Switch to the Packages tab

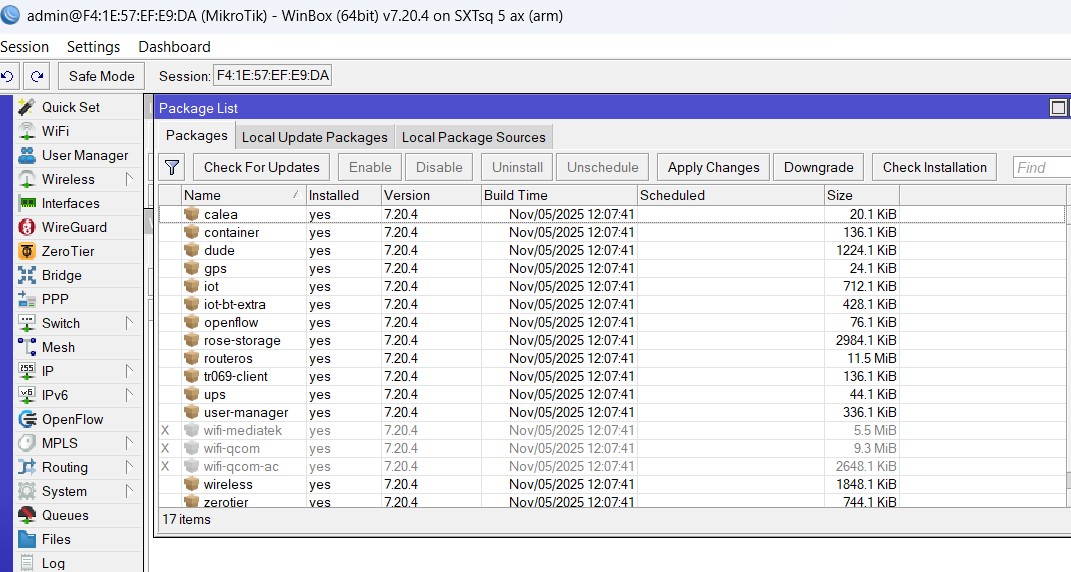(x=197, y=135)
